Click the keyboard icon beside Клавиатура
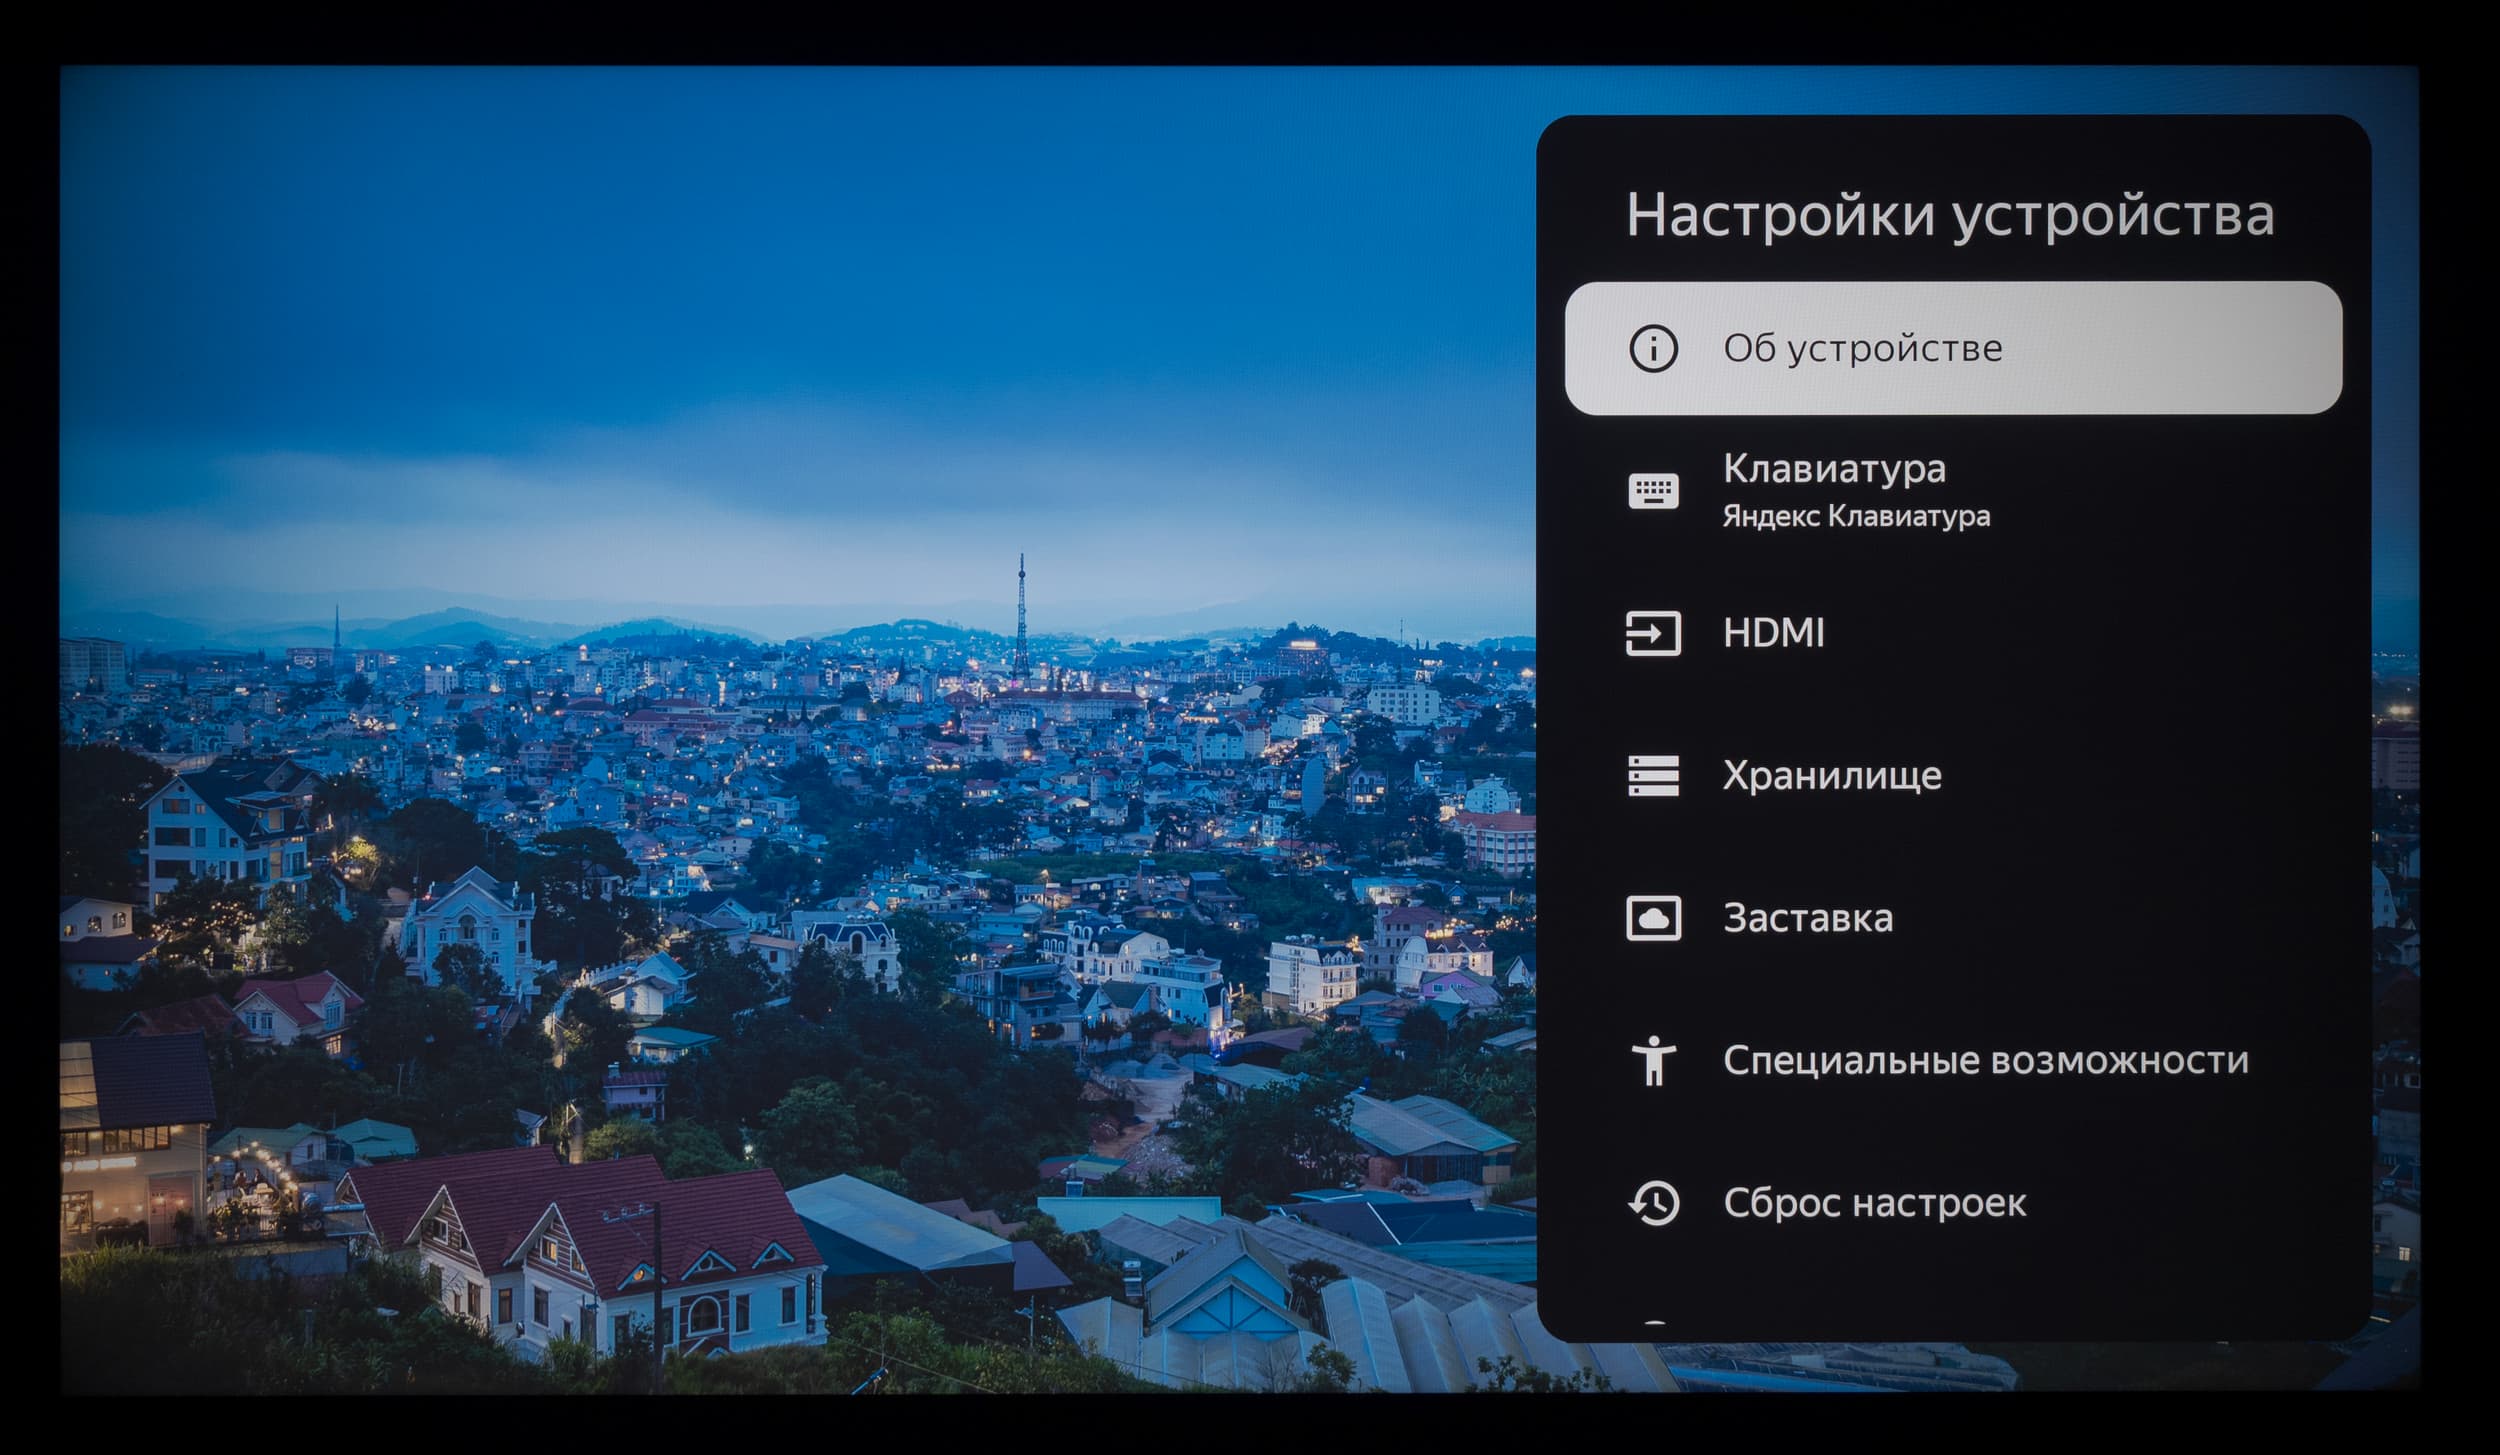Viewport: 2500px width, 1455px height. coord(1653,491)
